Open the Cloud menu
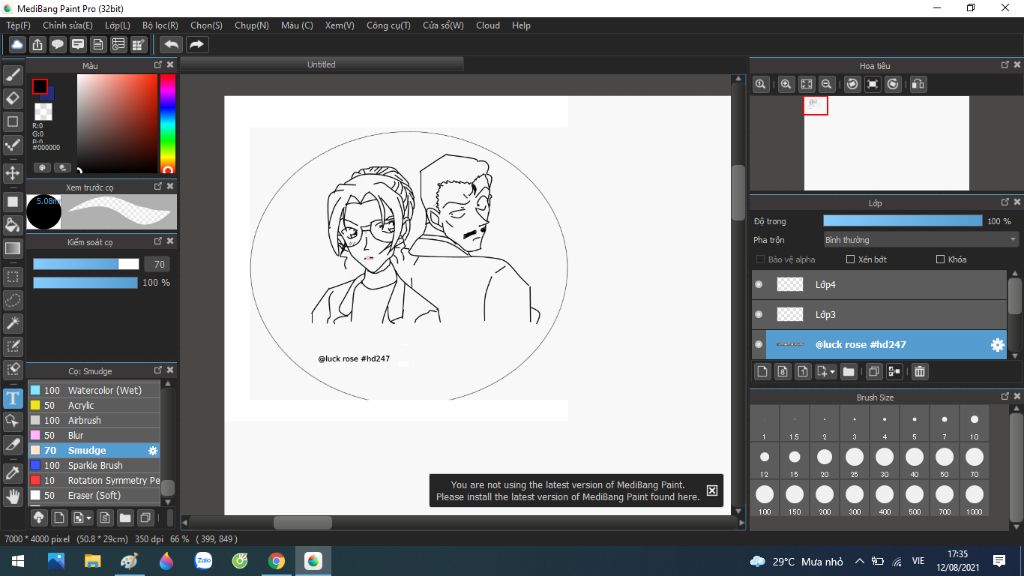 point(488,25)
